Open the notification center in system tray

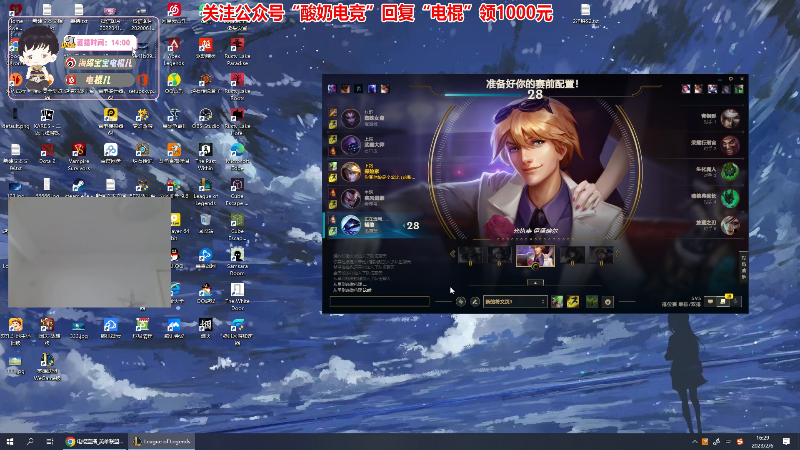(x=786, y=441)
